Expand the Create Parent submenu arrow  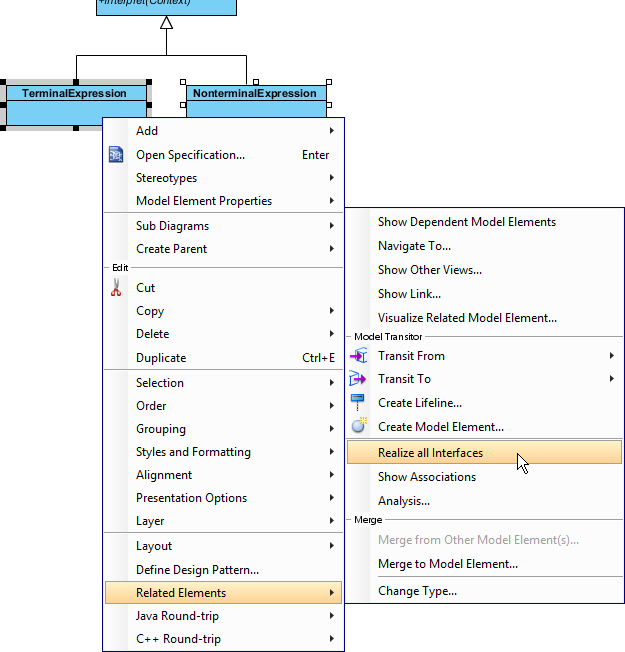tap(332, 248)
